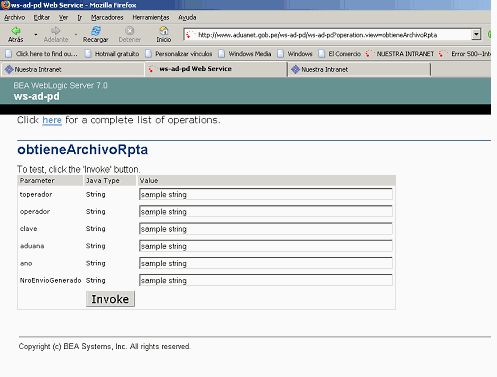Open the Editar menu
The image size is (497, 377).
click(x=42, y=17)
